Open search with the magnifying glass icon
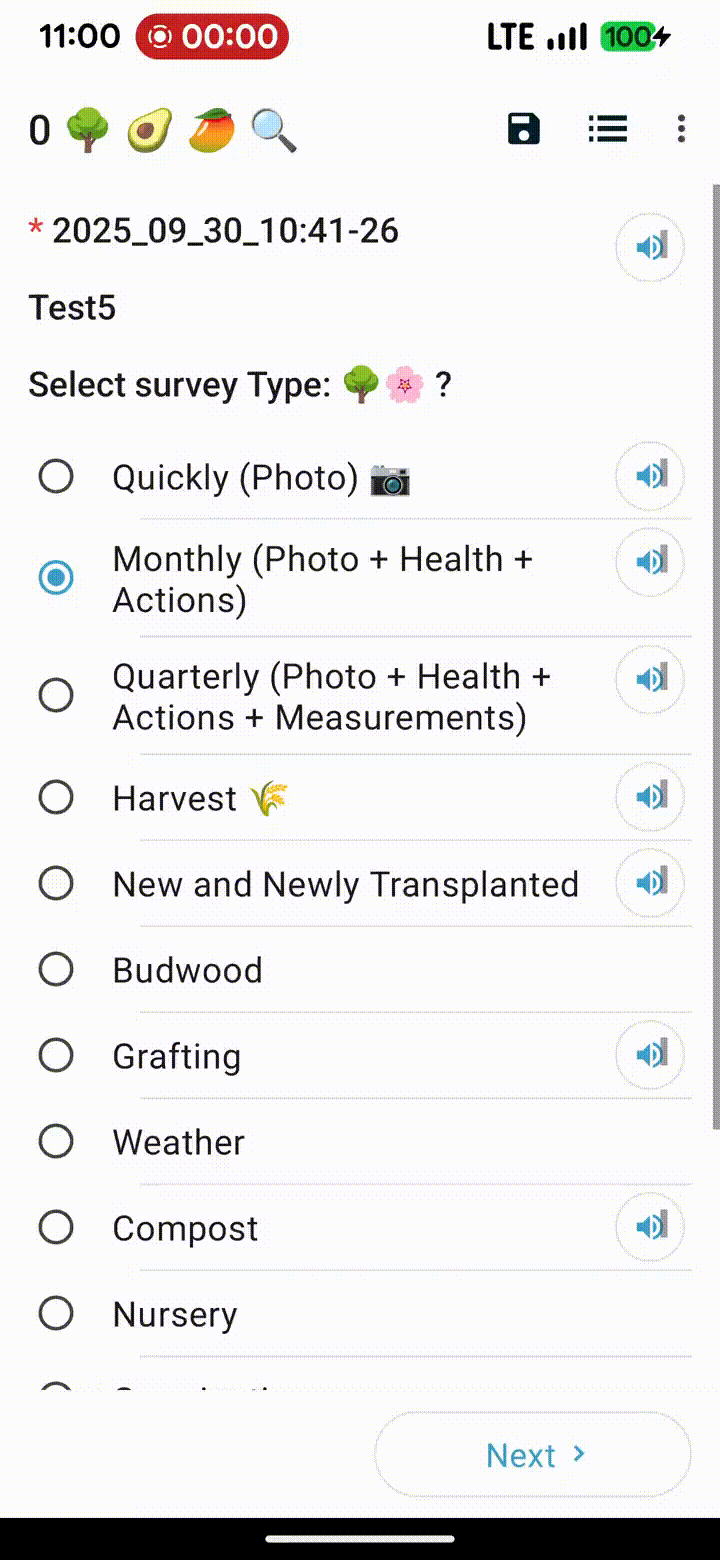Screen dimensions: 720x1560 273,131
